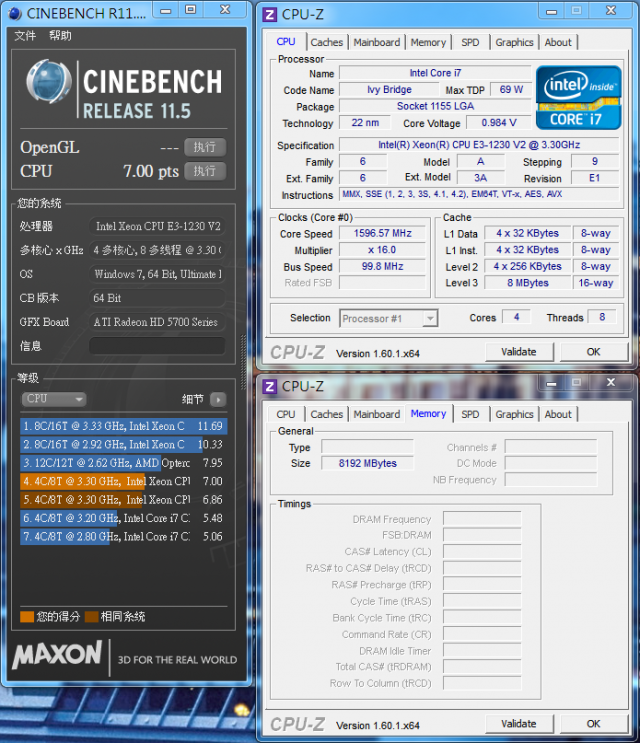Click the Bus Speed 99.8 MHz value
Screen dimensions: 640x744
coord(382,267)
